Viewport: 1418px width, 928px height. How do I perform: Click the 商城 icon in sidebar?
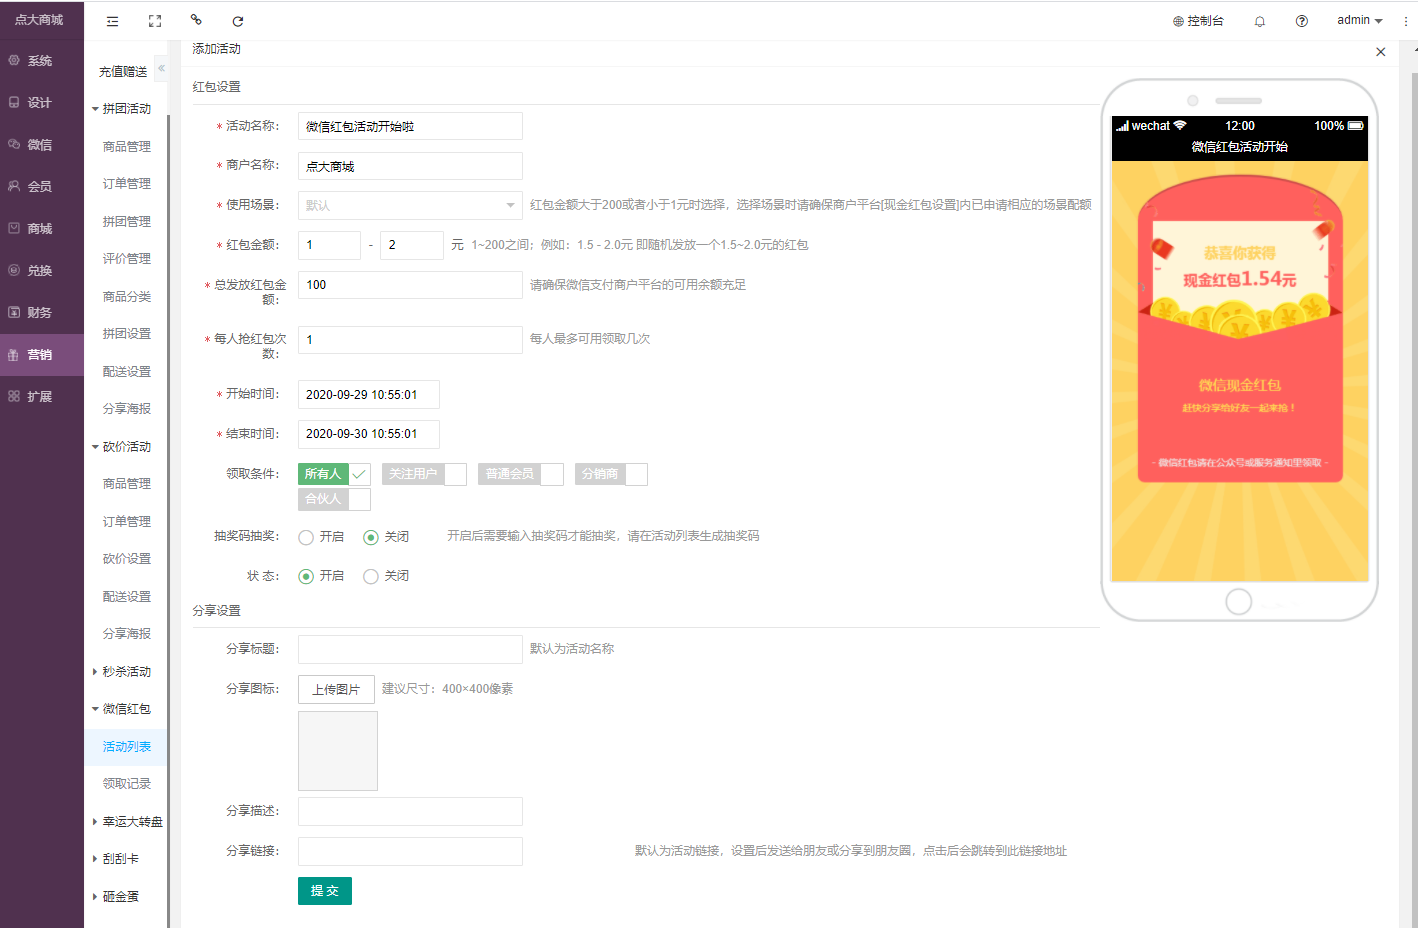(x=14, y=229)
